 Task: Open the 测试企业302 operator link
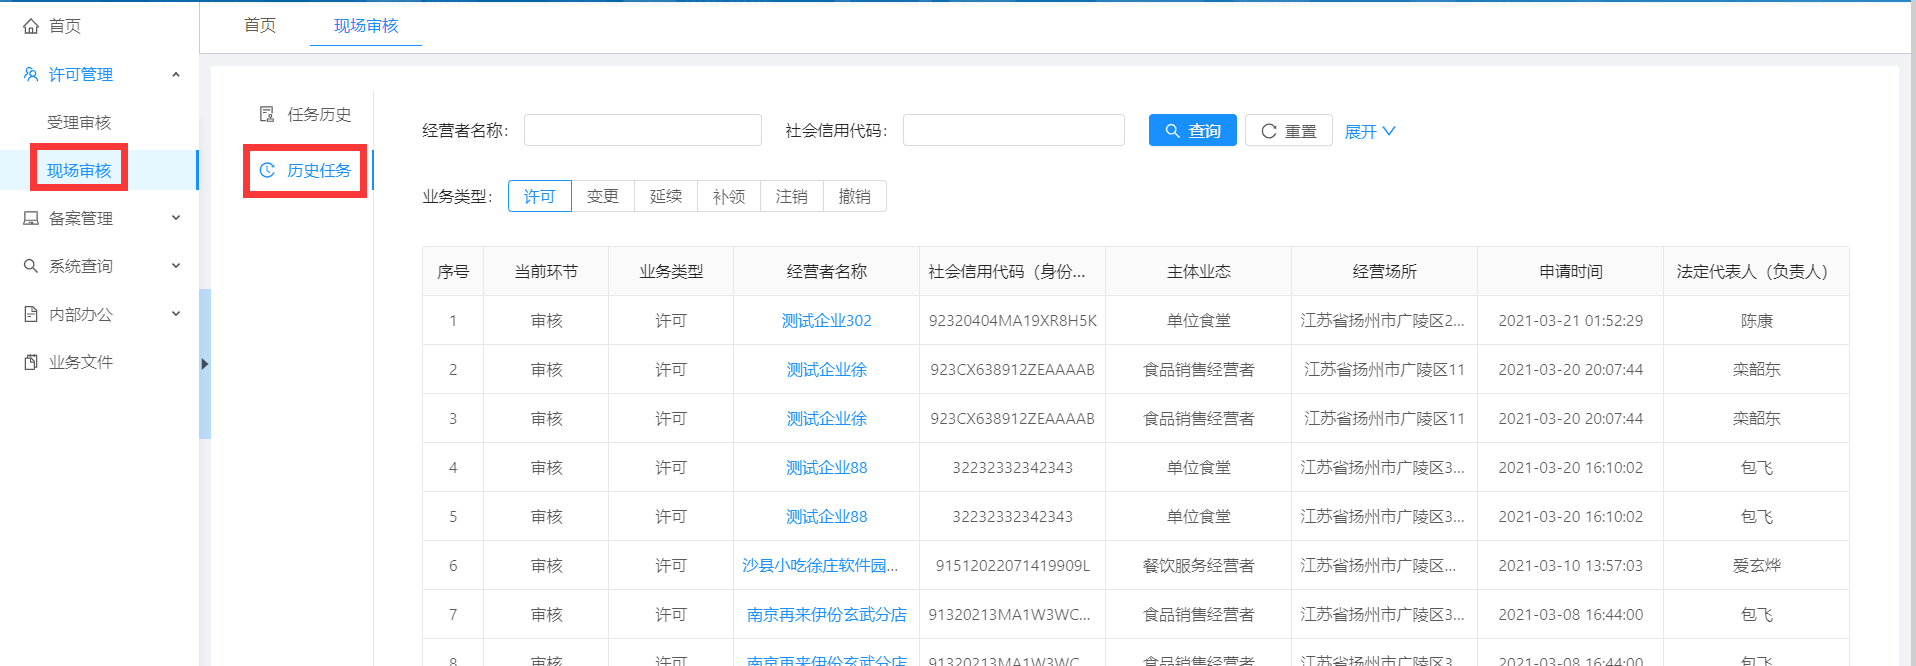pyautogui.click(x=826, y=320)
